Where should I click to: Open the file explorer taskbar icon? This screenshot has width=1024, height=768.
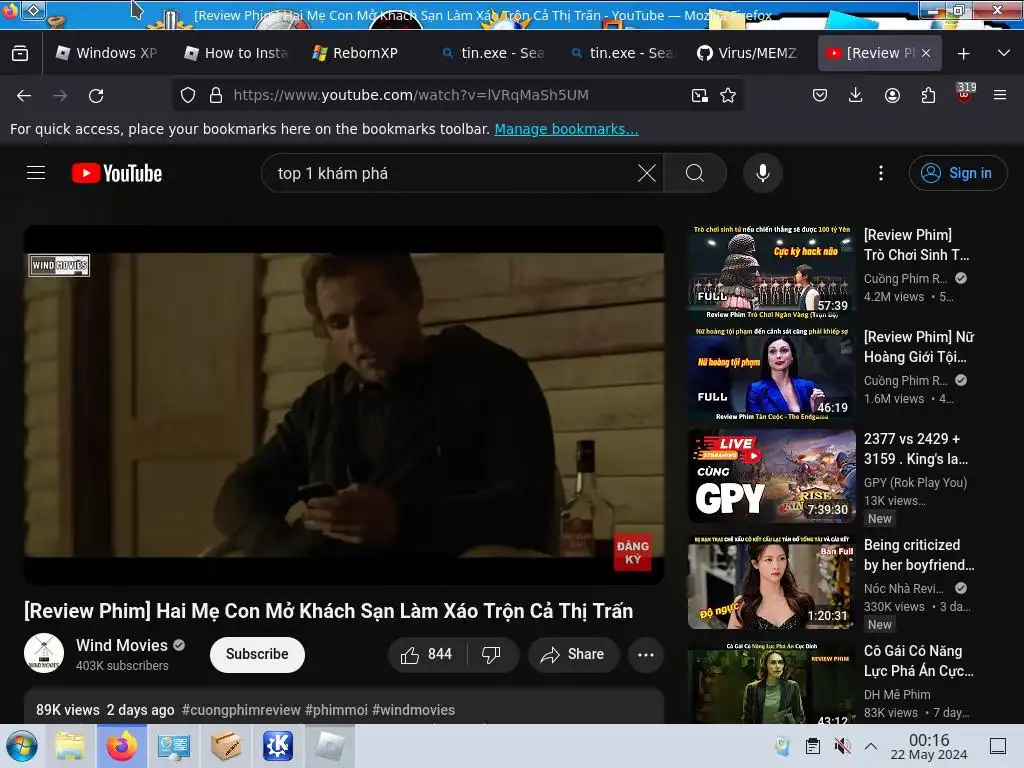[70, 746]
